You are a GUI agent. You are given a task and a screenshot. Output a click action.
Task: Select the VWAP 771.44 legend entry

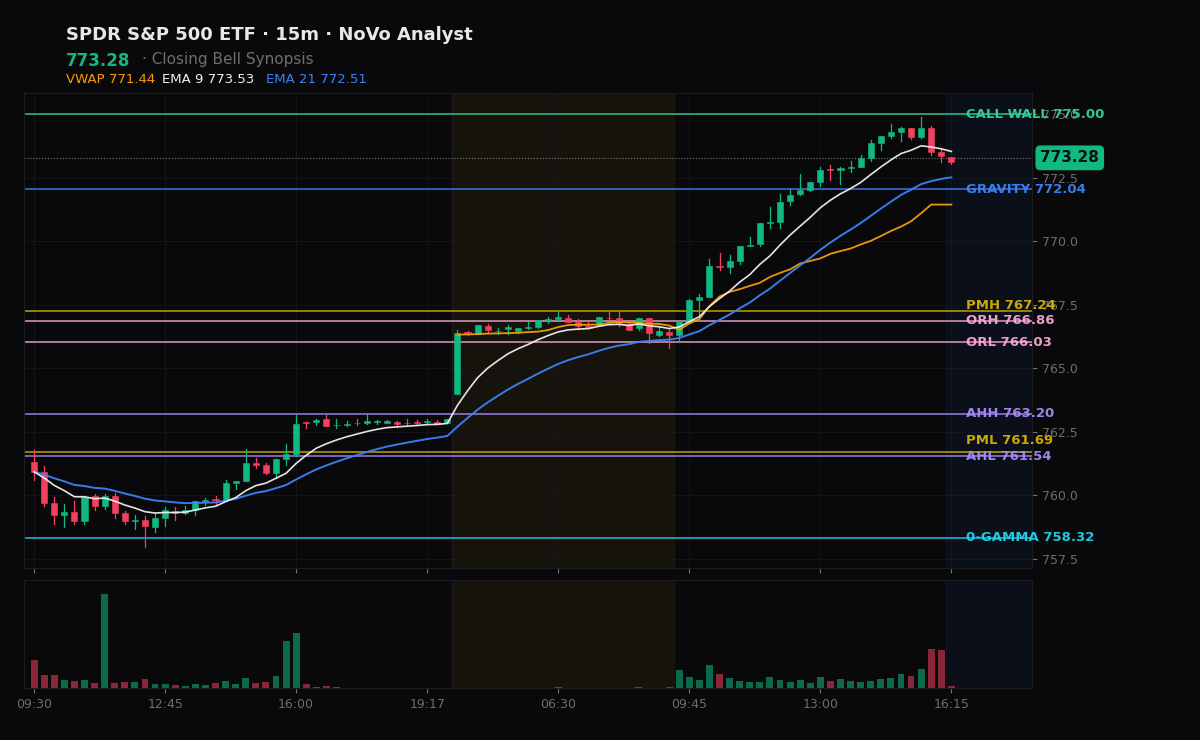110,80
